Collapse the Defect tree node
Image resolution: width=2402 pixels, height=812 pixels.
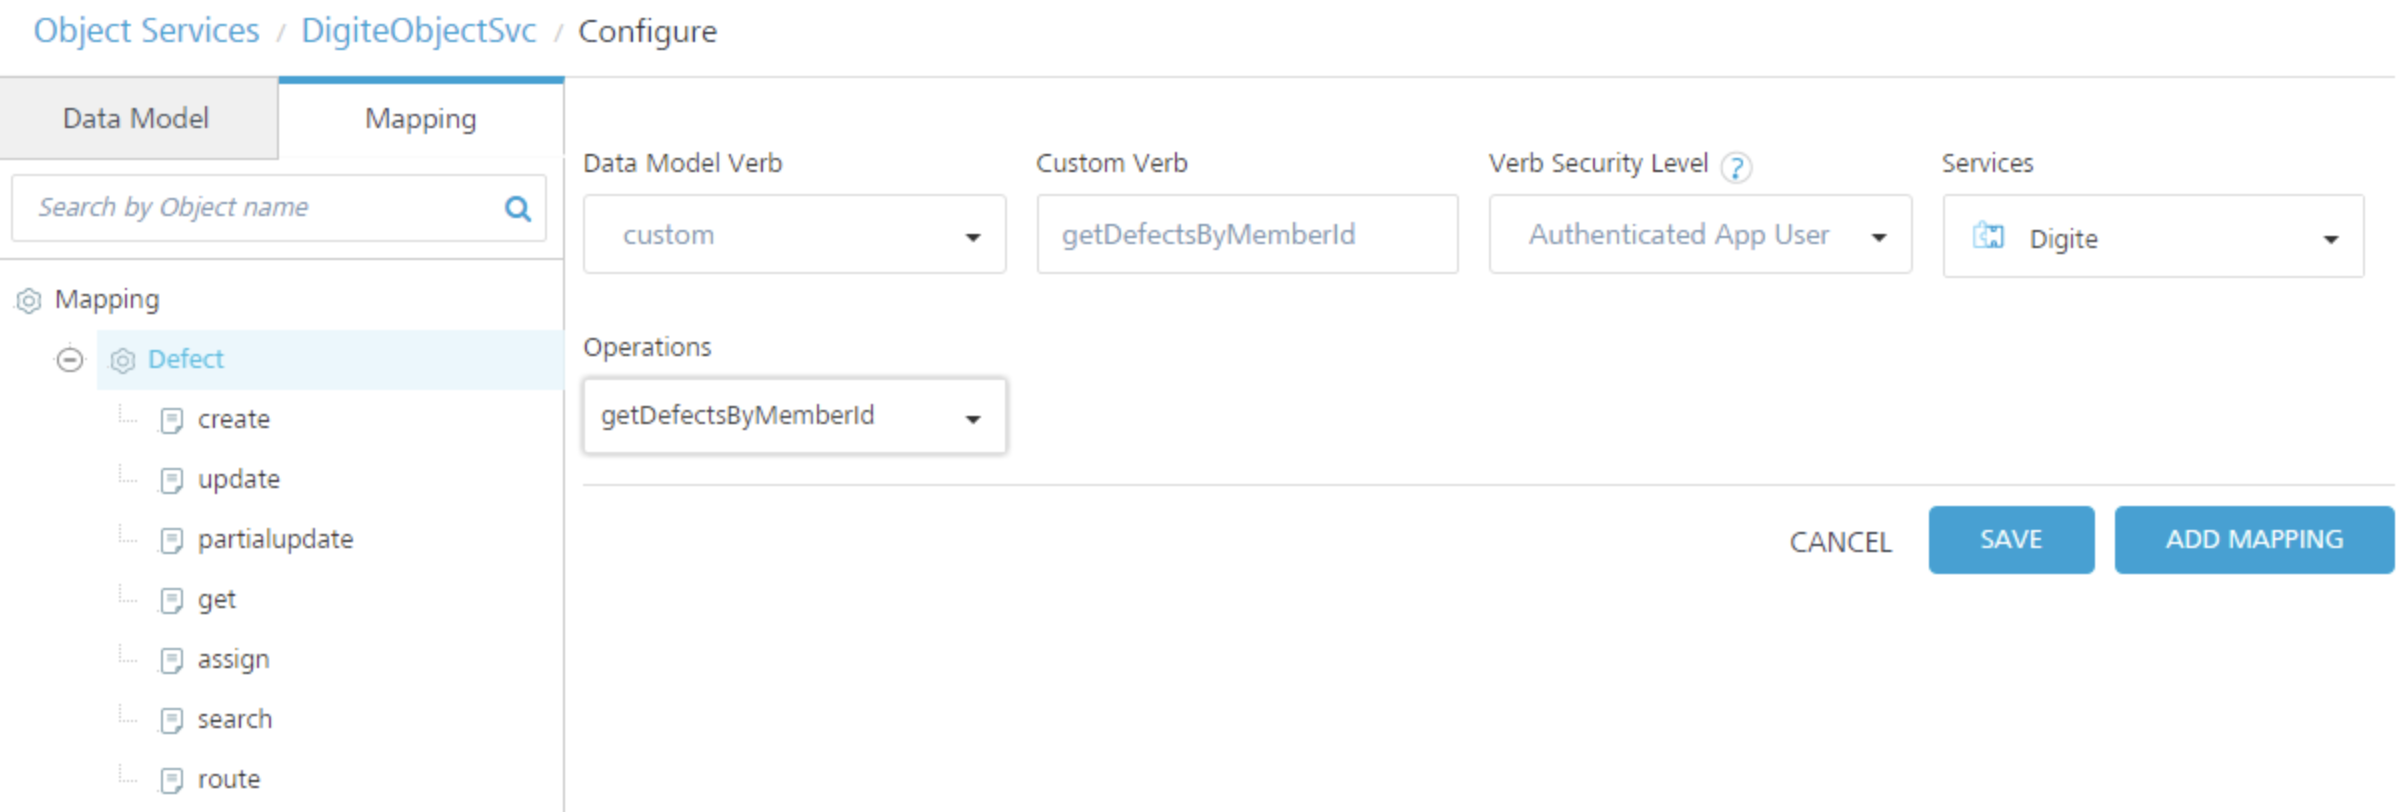pyautogui.click(x=69, y=359)
